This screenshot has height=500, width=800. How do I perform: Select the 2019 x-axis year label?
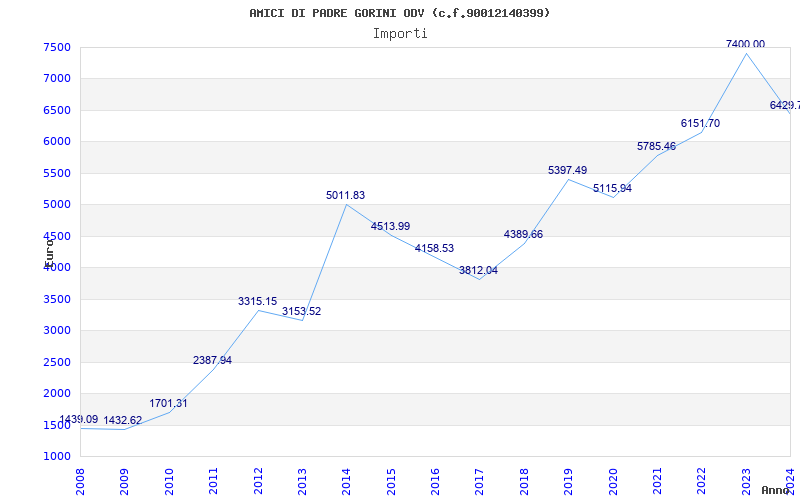tap(568, 478)
